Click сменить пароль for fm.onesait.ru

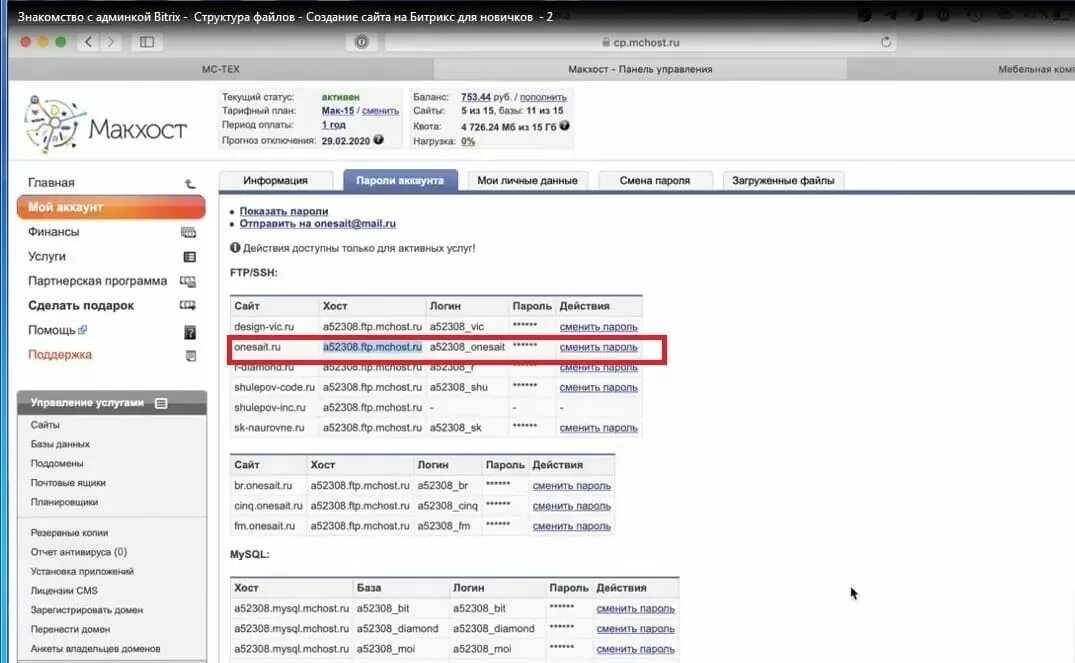572,526
